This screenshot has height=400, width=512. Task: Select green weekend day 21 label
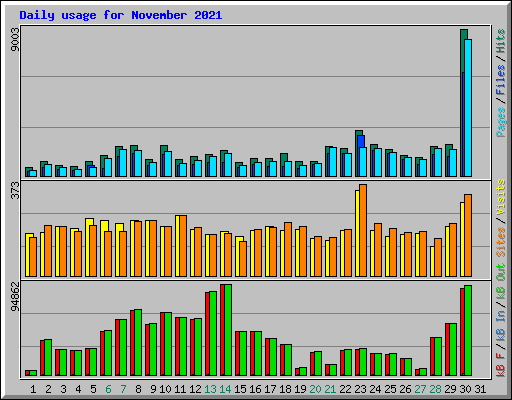point(330,389)
